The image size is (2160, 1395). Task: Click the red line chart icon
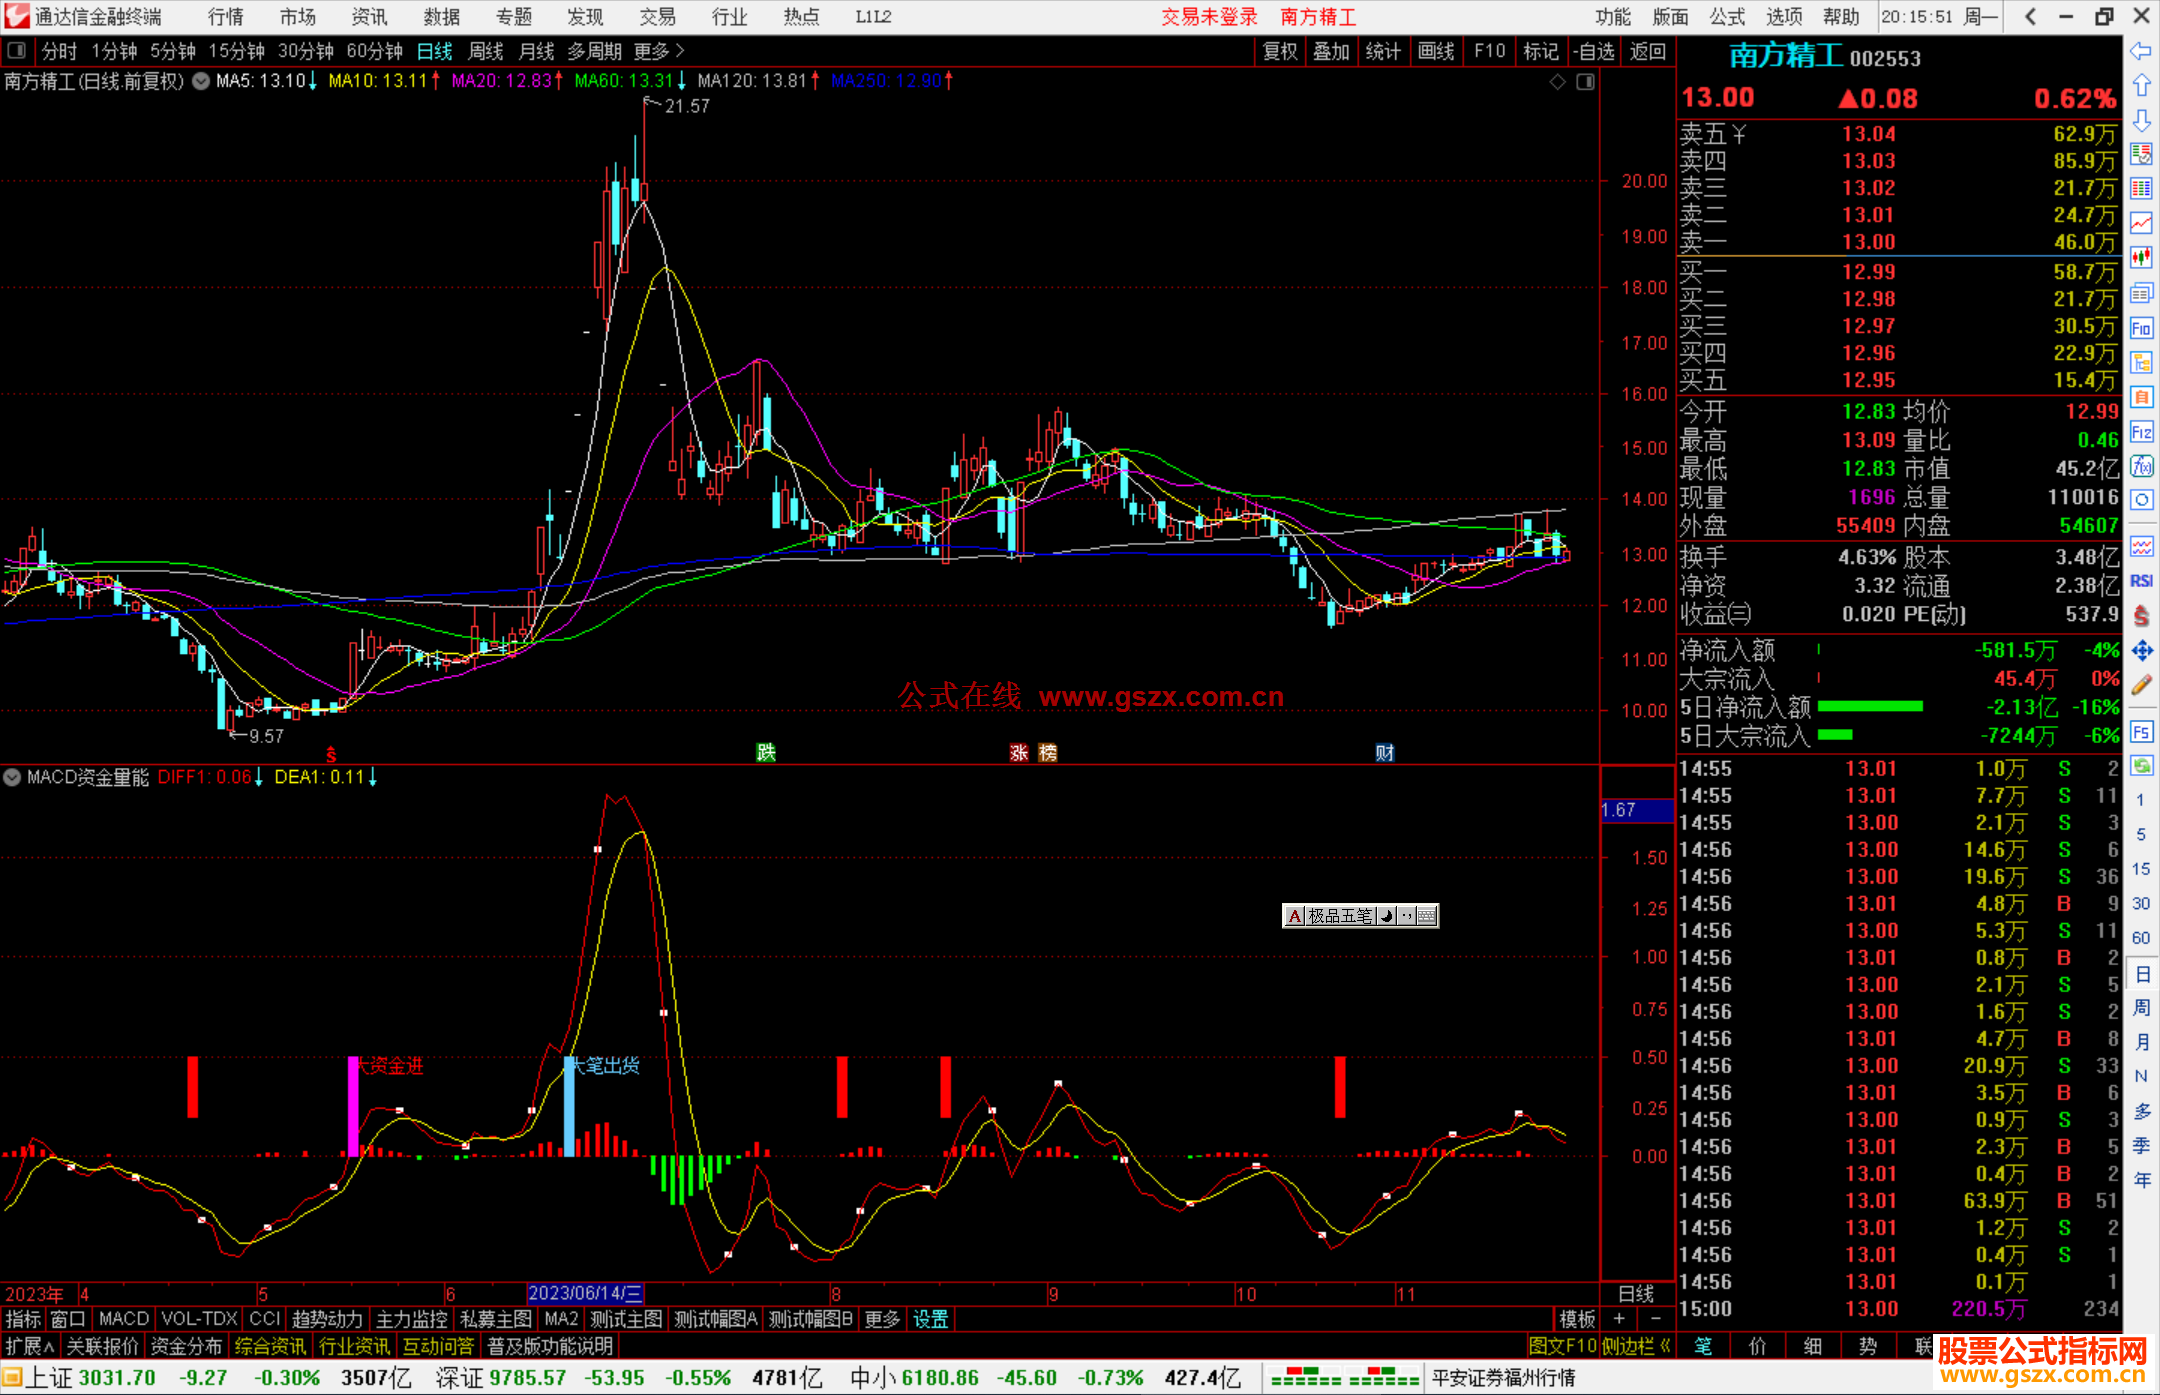(x=2141, y=223)
